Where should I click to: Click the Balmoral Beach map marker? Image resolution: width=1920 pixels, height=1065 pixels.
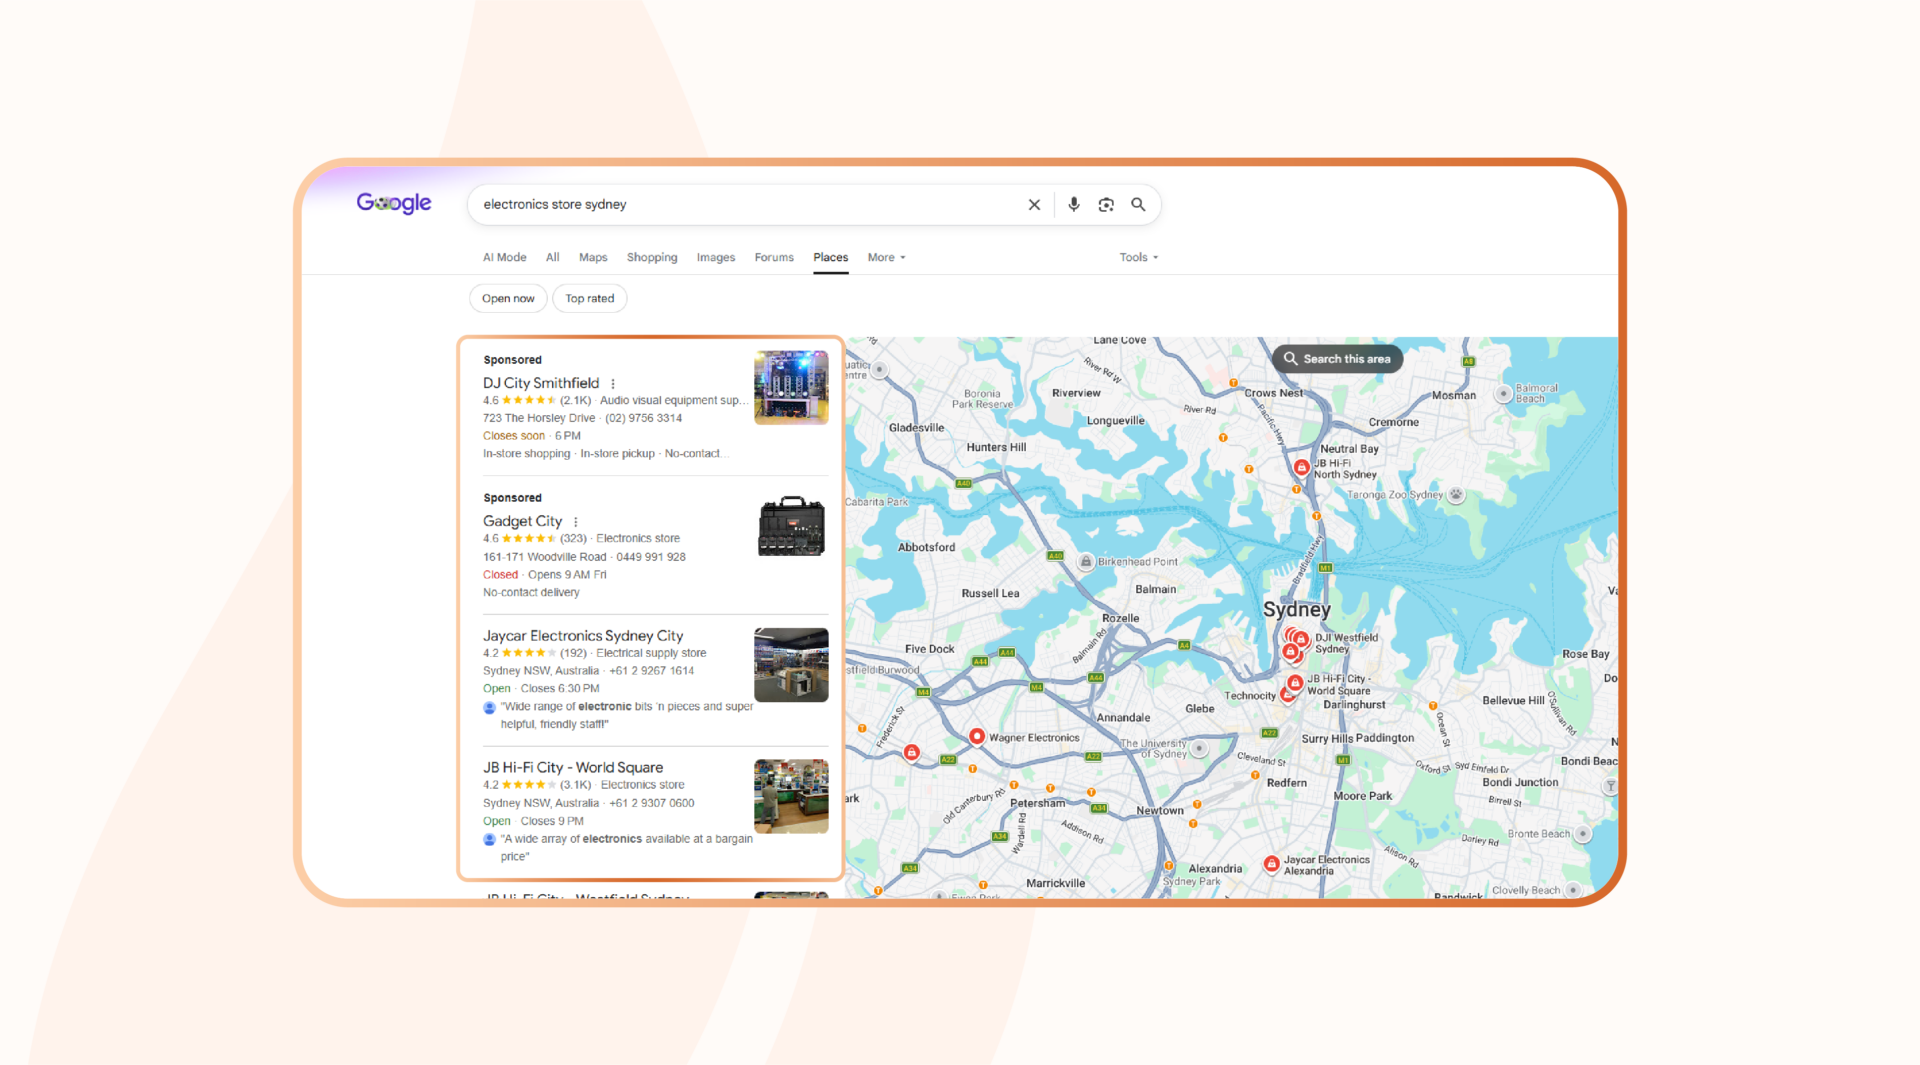[1503, 394]
